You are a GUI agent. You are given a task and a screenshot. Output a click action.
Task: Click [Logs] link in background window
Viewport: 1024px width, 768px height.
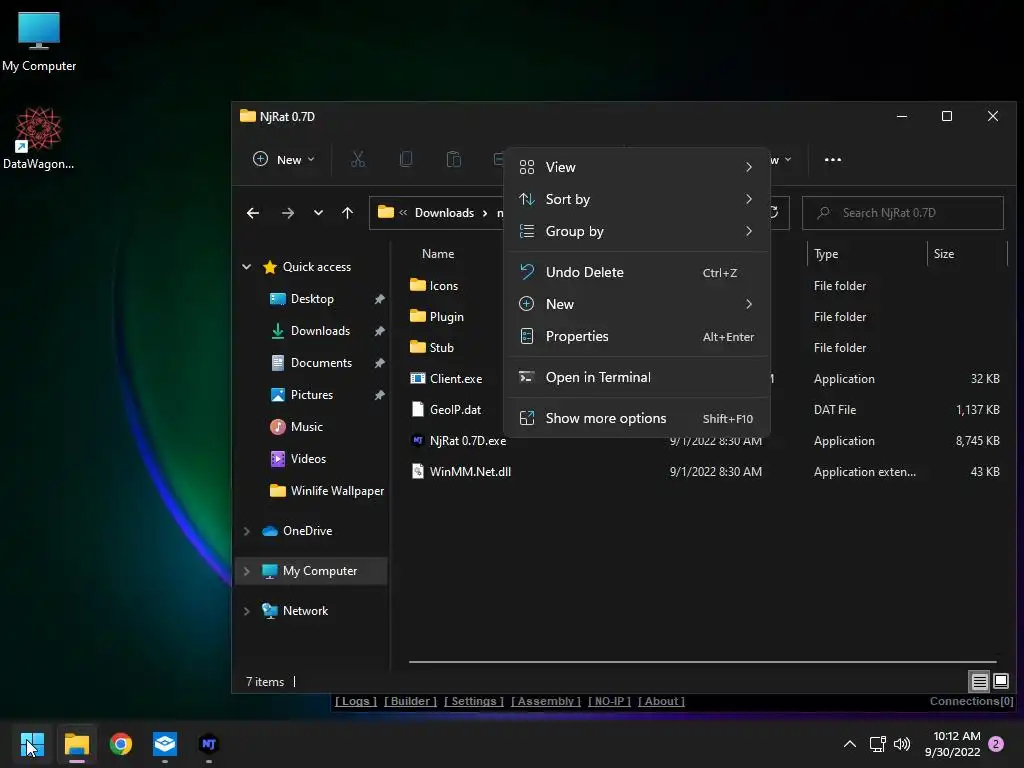356,701
